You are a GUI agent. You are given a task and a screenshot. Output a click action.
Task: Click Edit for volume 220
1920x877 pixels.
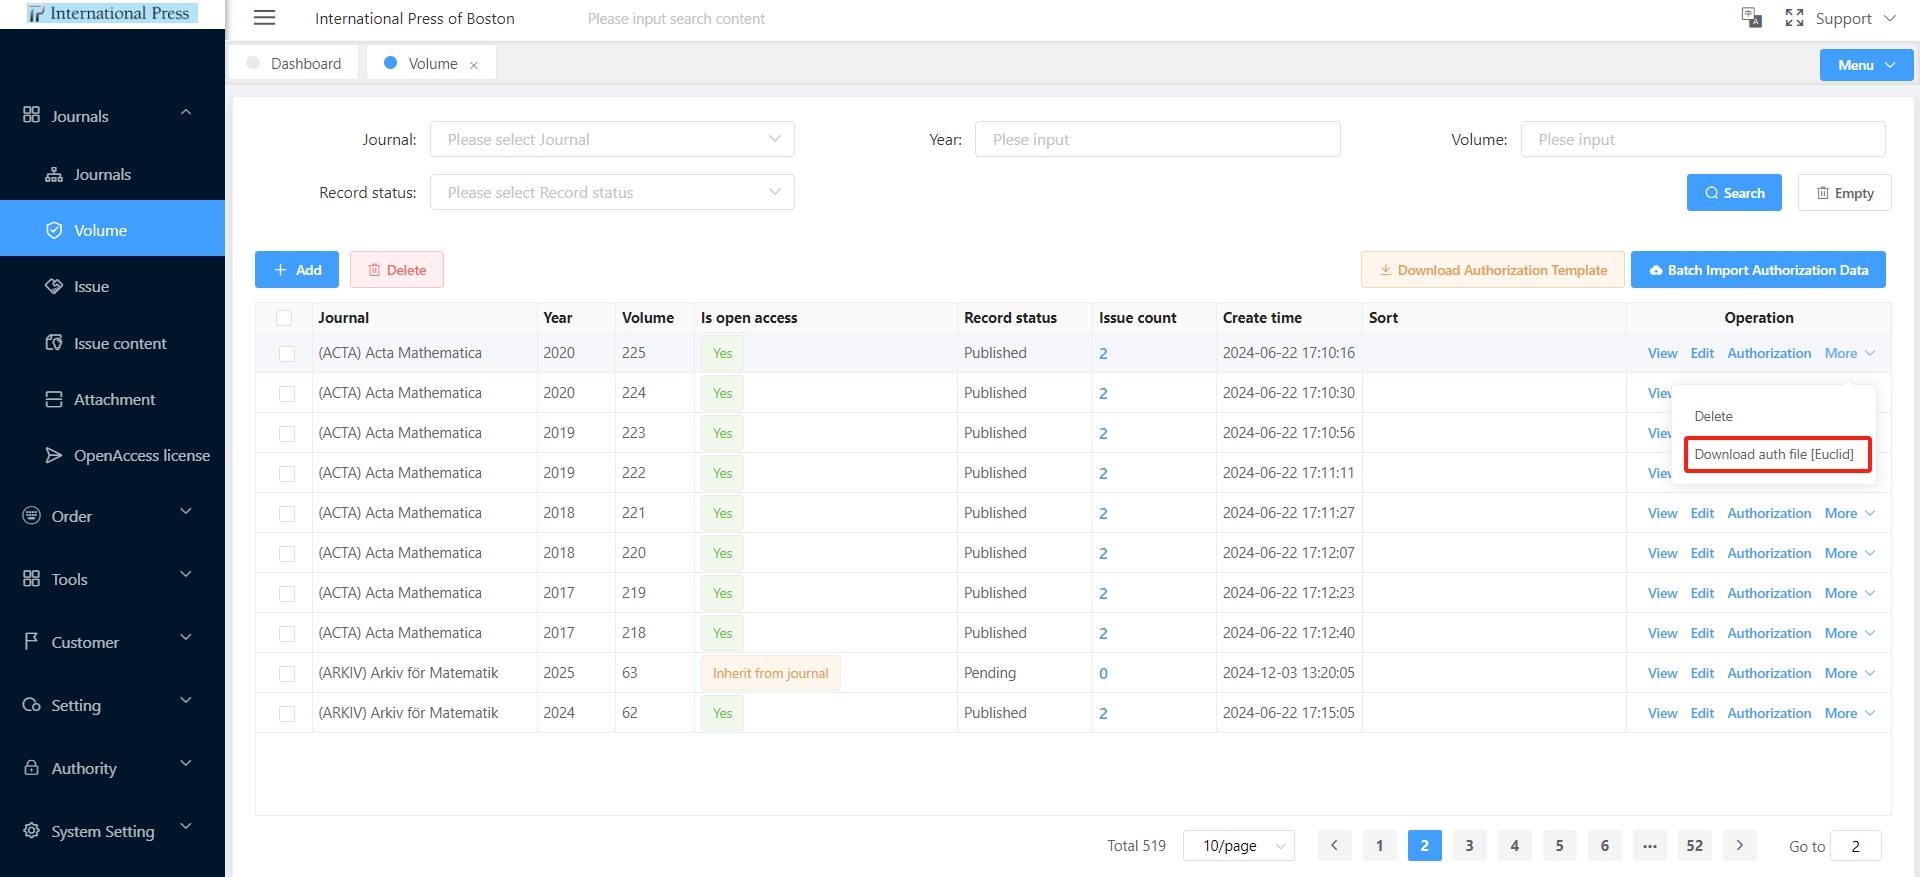pos(1702,553)
